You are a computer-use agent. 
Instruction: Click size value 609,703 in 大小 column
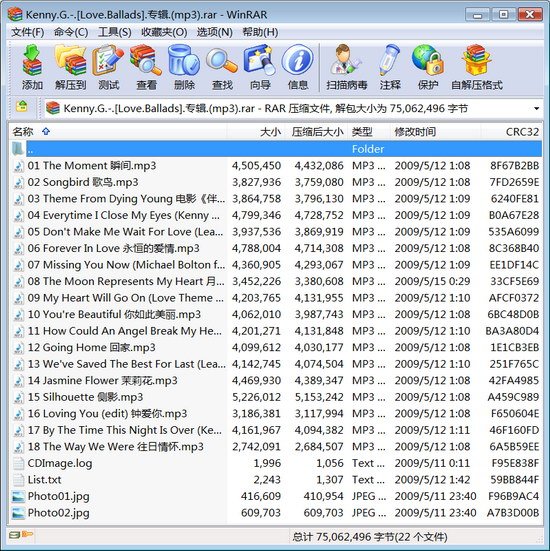(261, 513)
